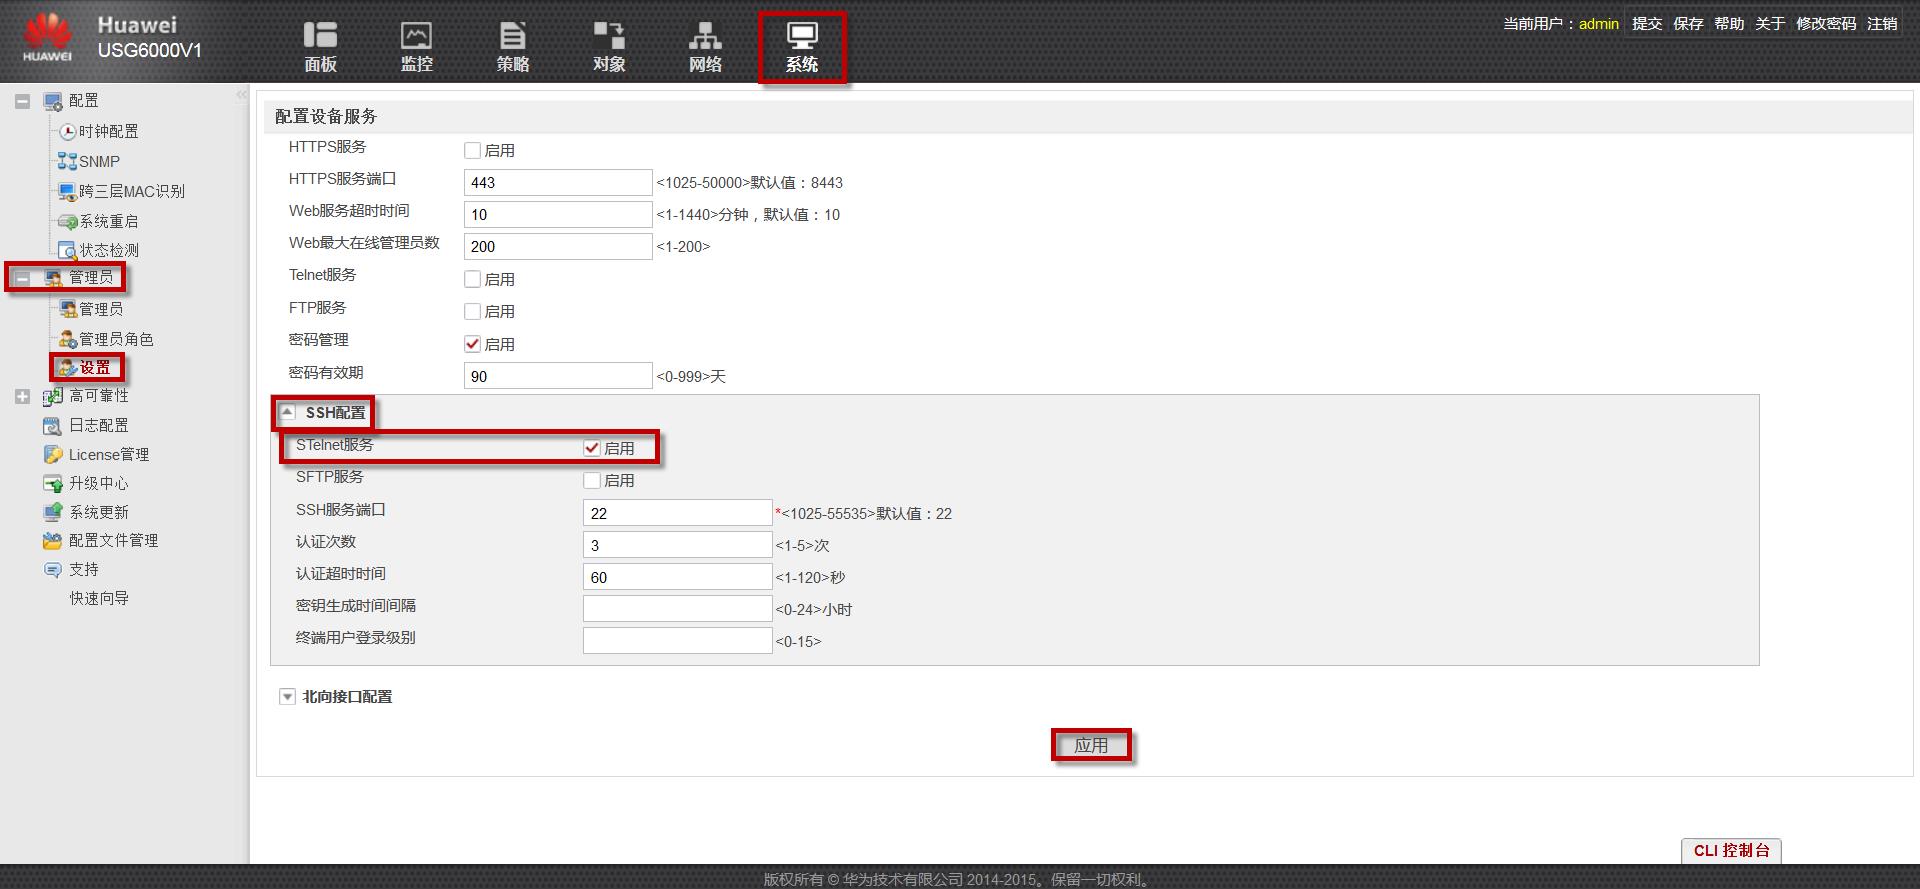Click the 认证次数 input field

coord(677,545)
